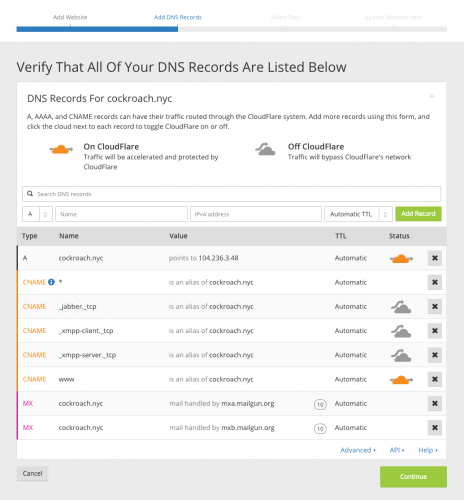Delete the A record for cockroach.nyc

(435, 258)
